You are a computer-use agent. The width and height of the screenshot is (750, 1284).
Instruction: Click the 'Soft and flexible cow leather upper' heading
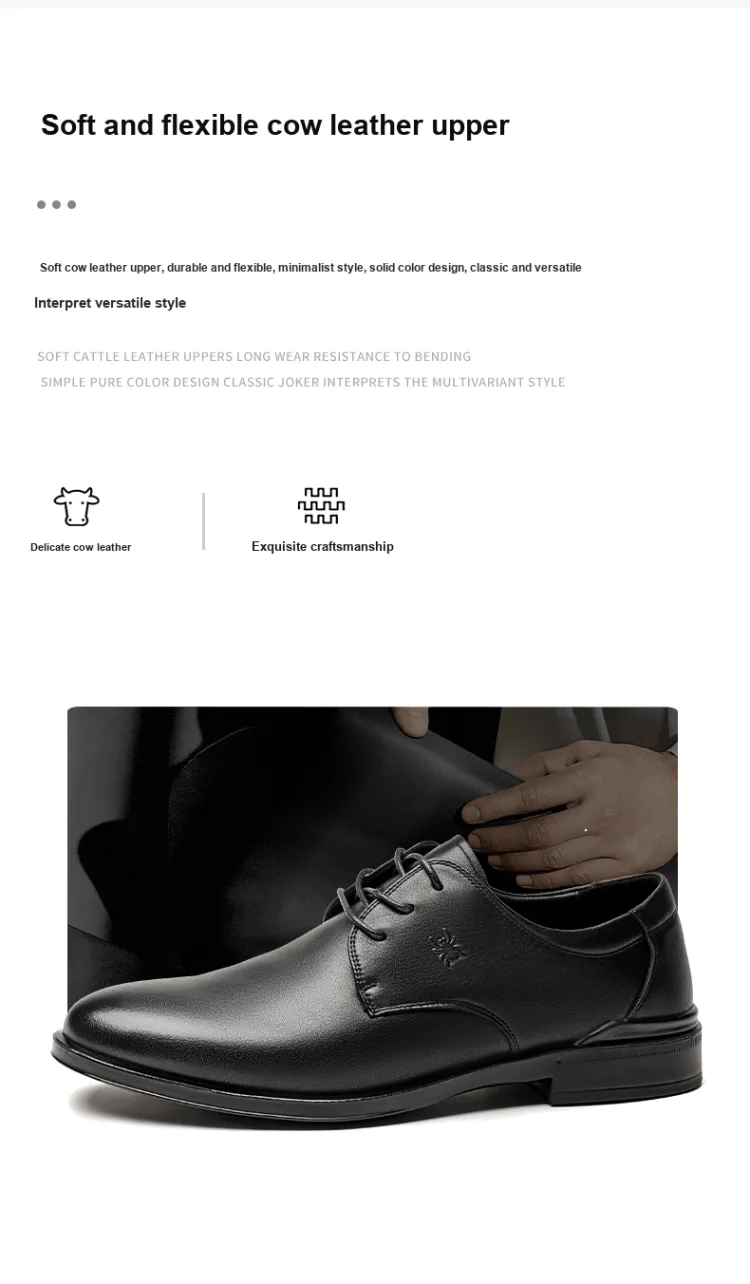point(275,125)
